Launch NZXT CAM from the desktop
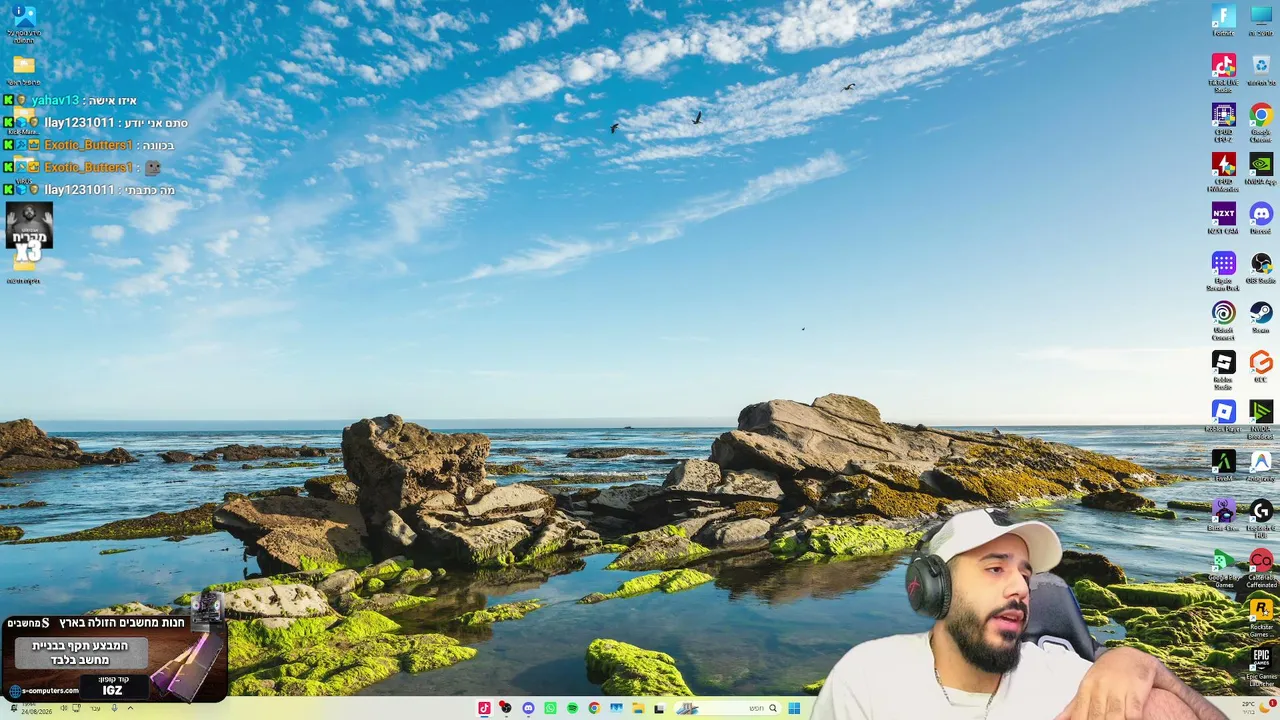The height and width of the screenshot is (720, 1280). [1223, 217]
